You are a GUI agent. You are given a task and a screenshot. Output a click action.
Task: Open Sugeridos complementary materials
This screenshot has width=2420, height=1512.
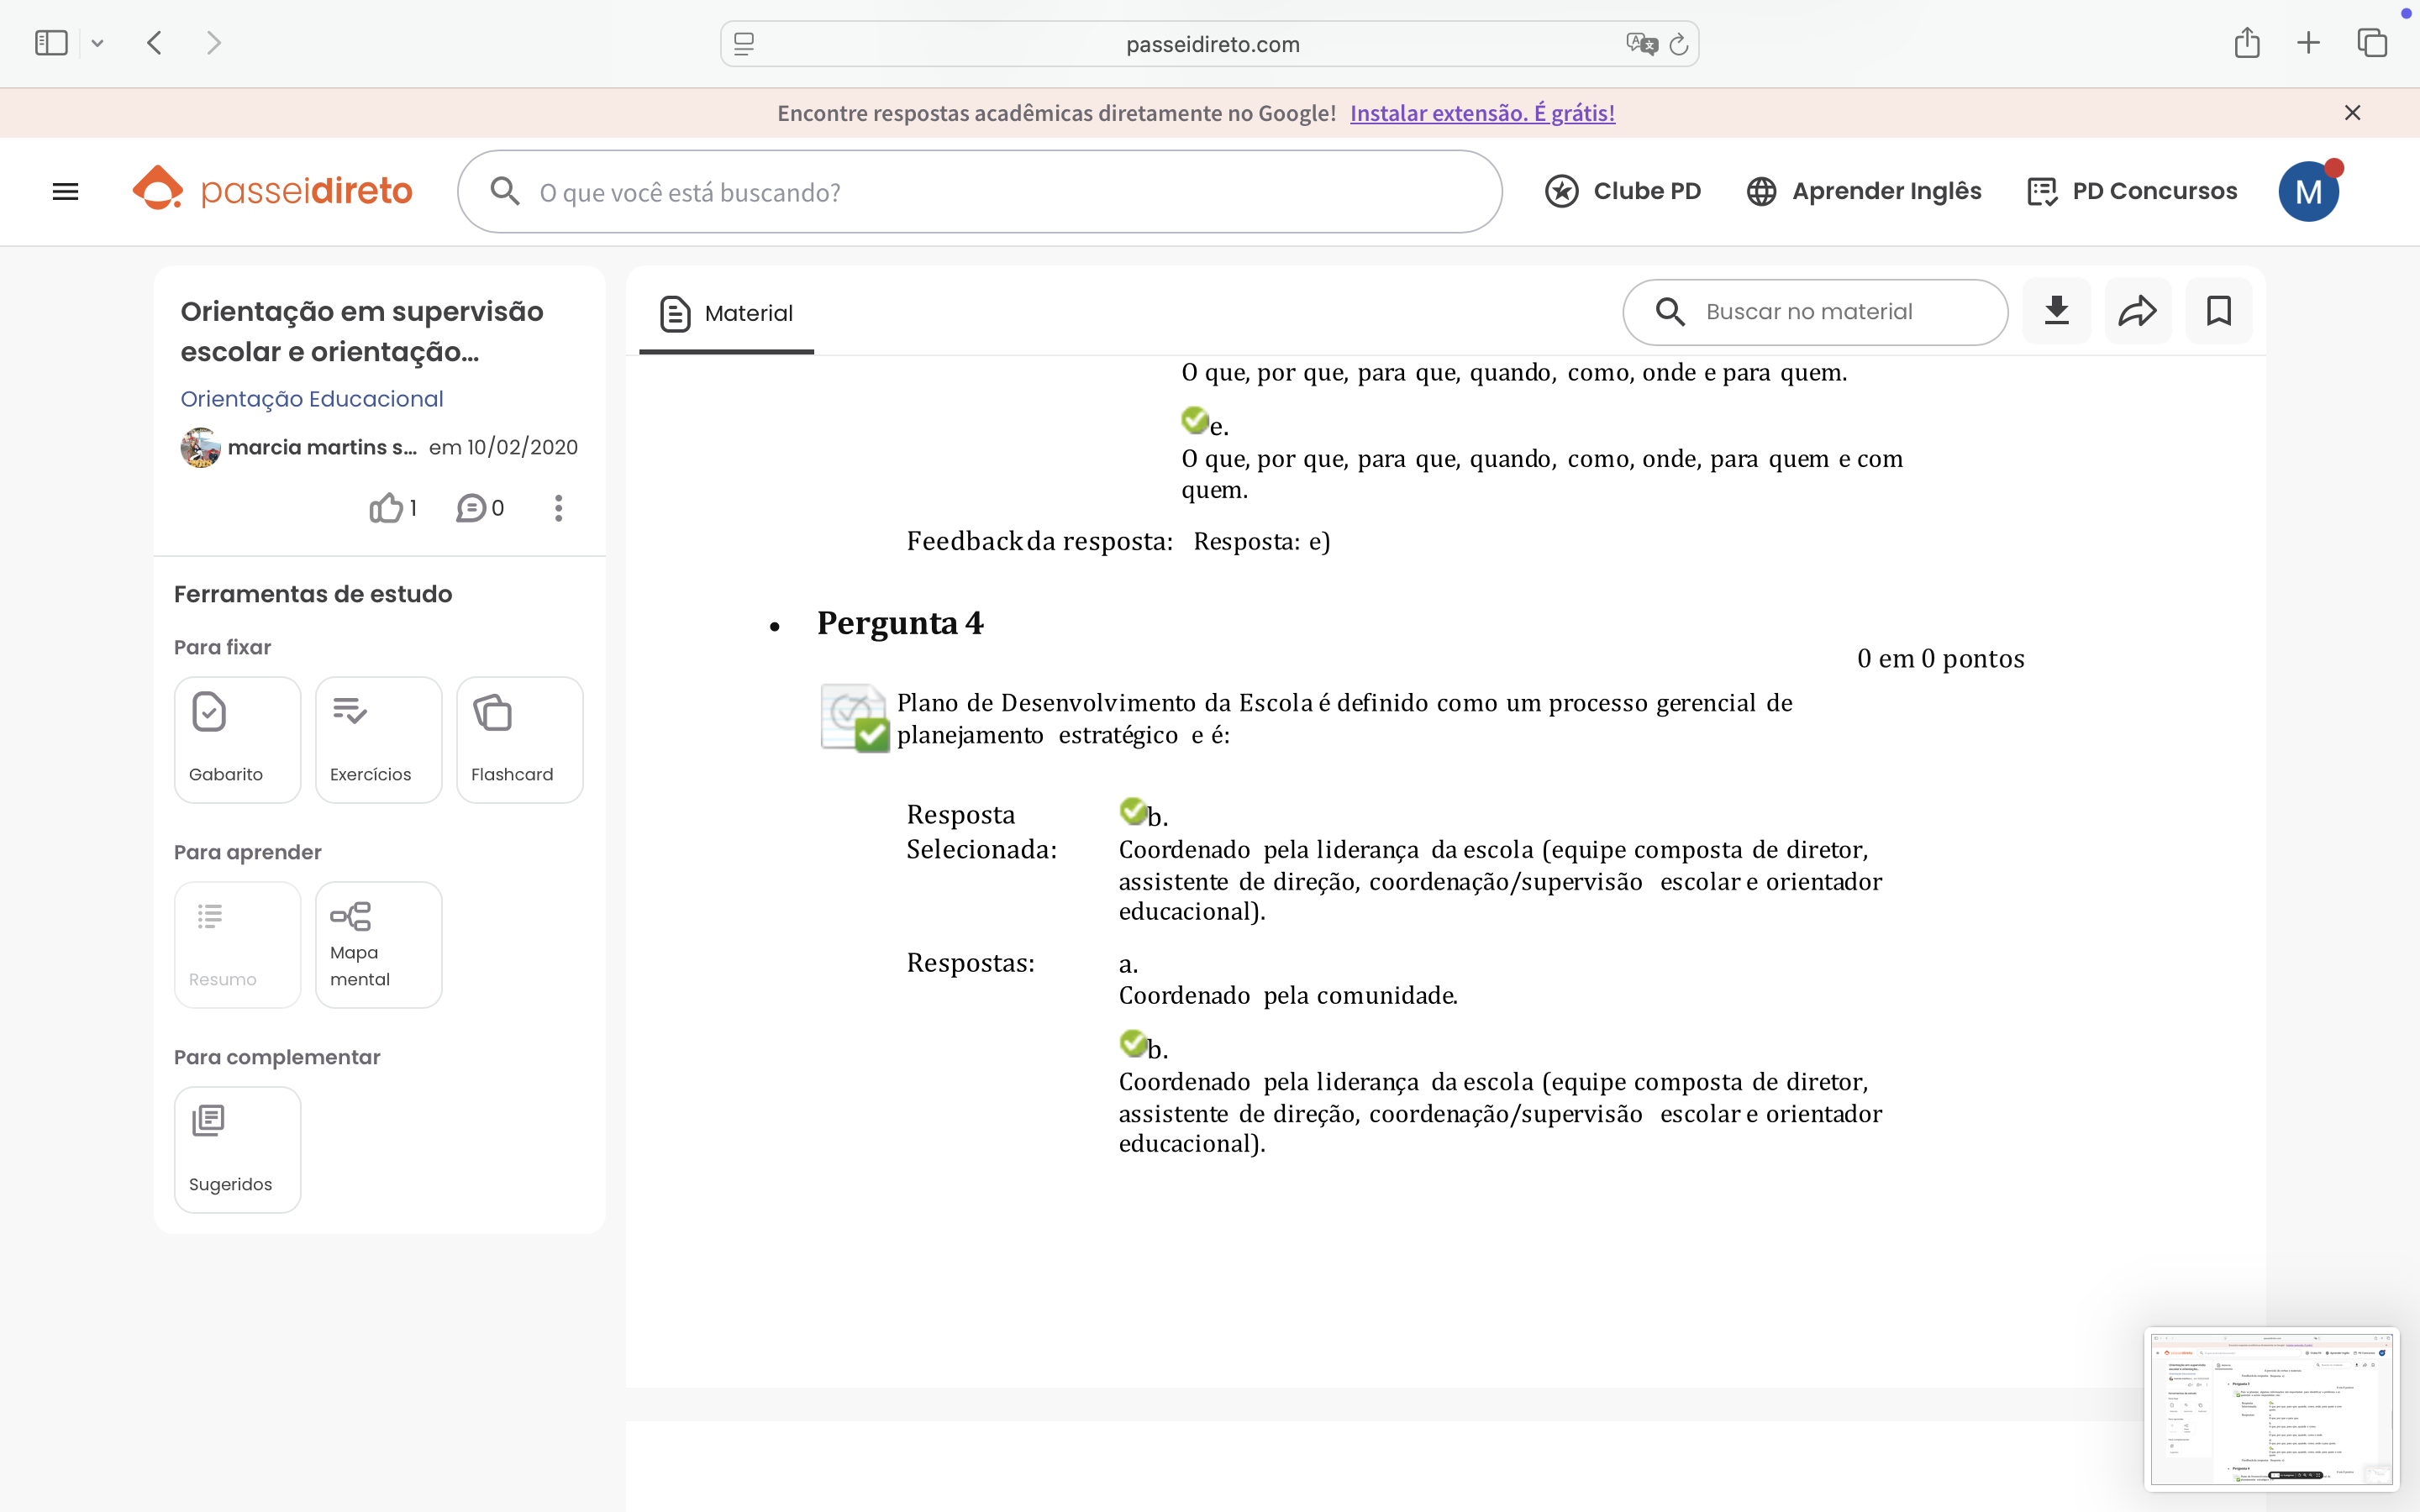pyautogui.click(x=237, y=1149)
